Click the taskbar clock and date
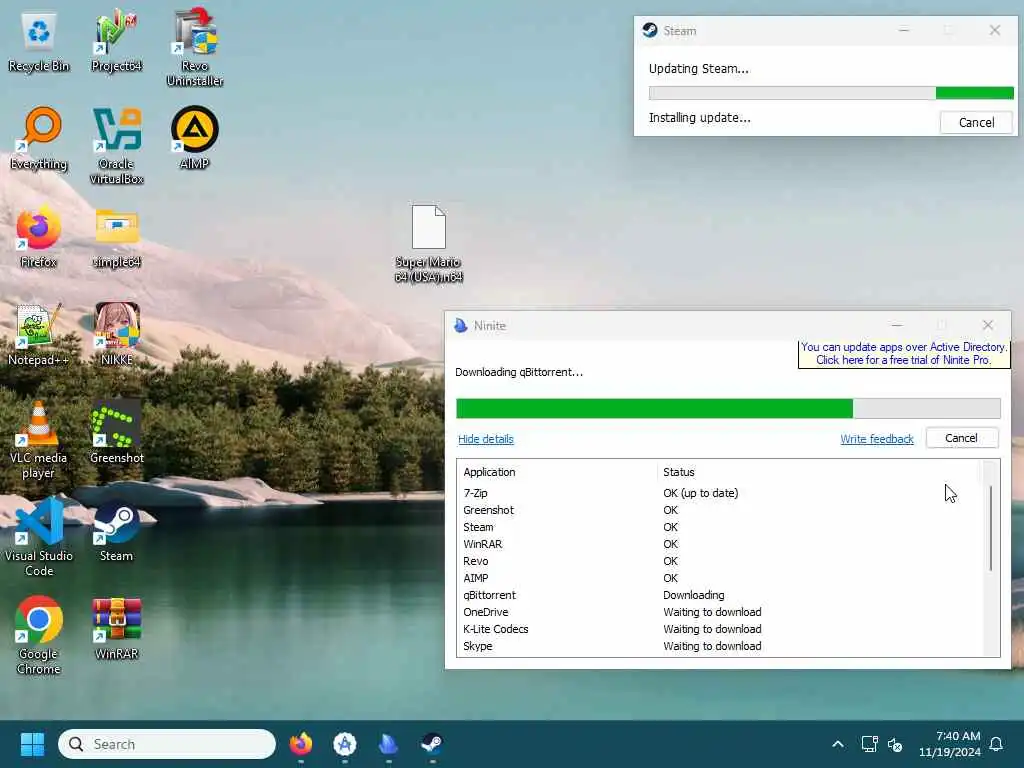 coord(950,744)
